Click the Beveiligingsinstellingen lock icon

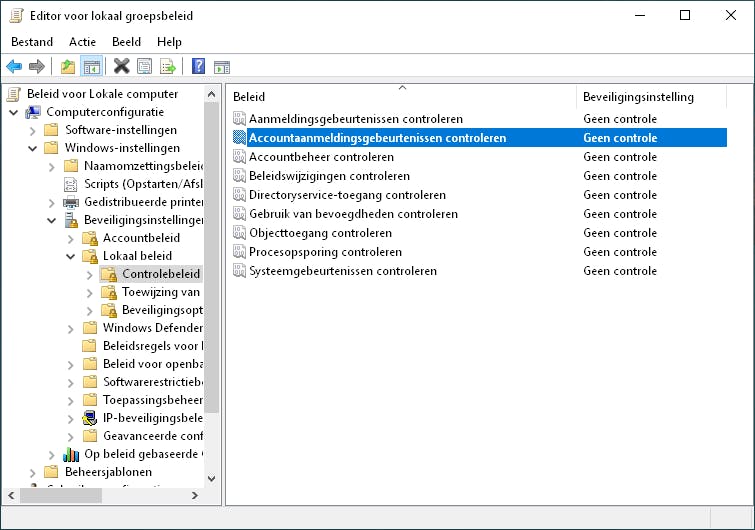pyautogui.click(x=71, y=220)
